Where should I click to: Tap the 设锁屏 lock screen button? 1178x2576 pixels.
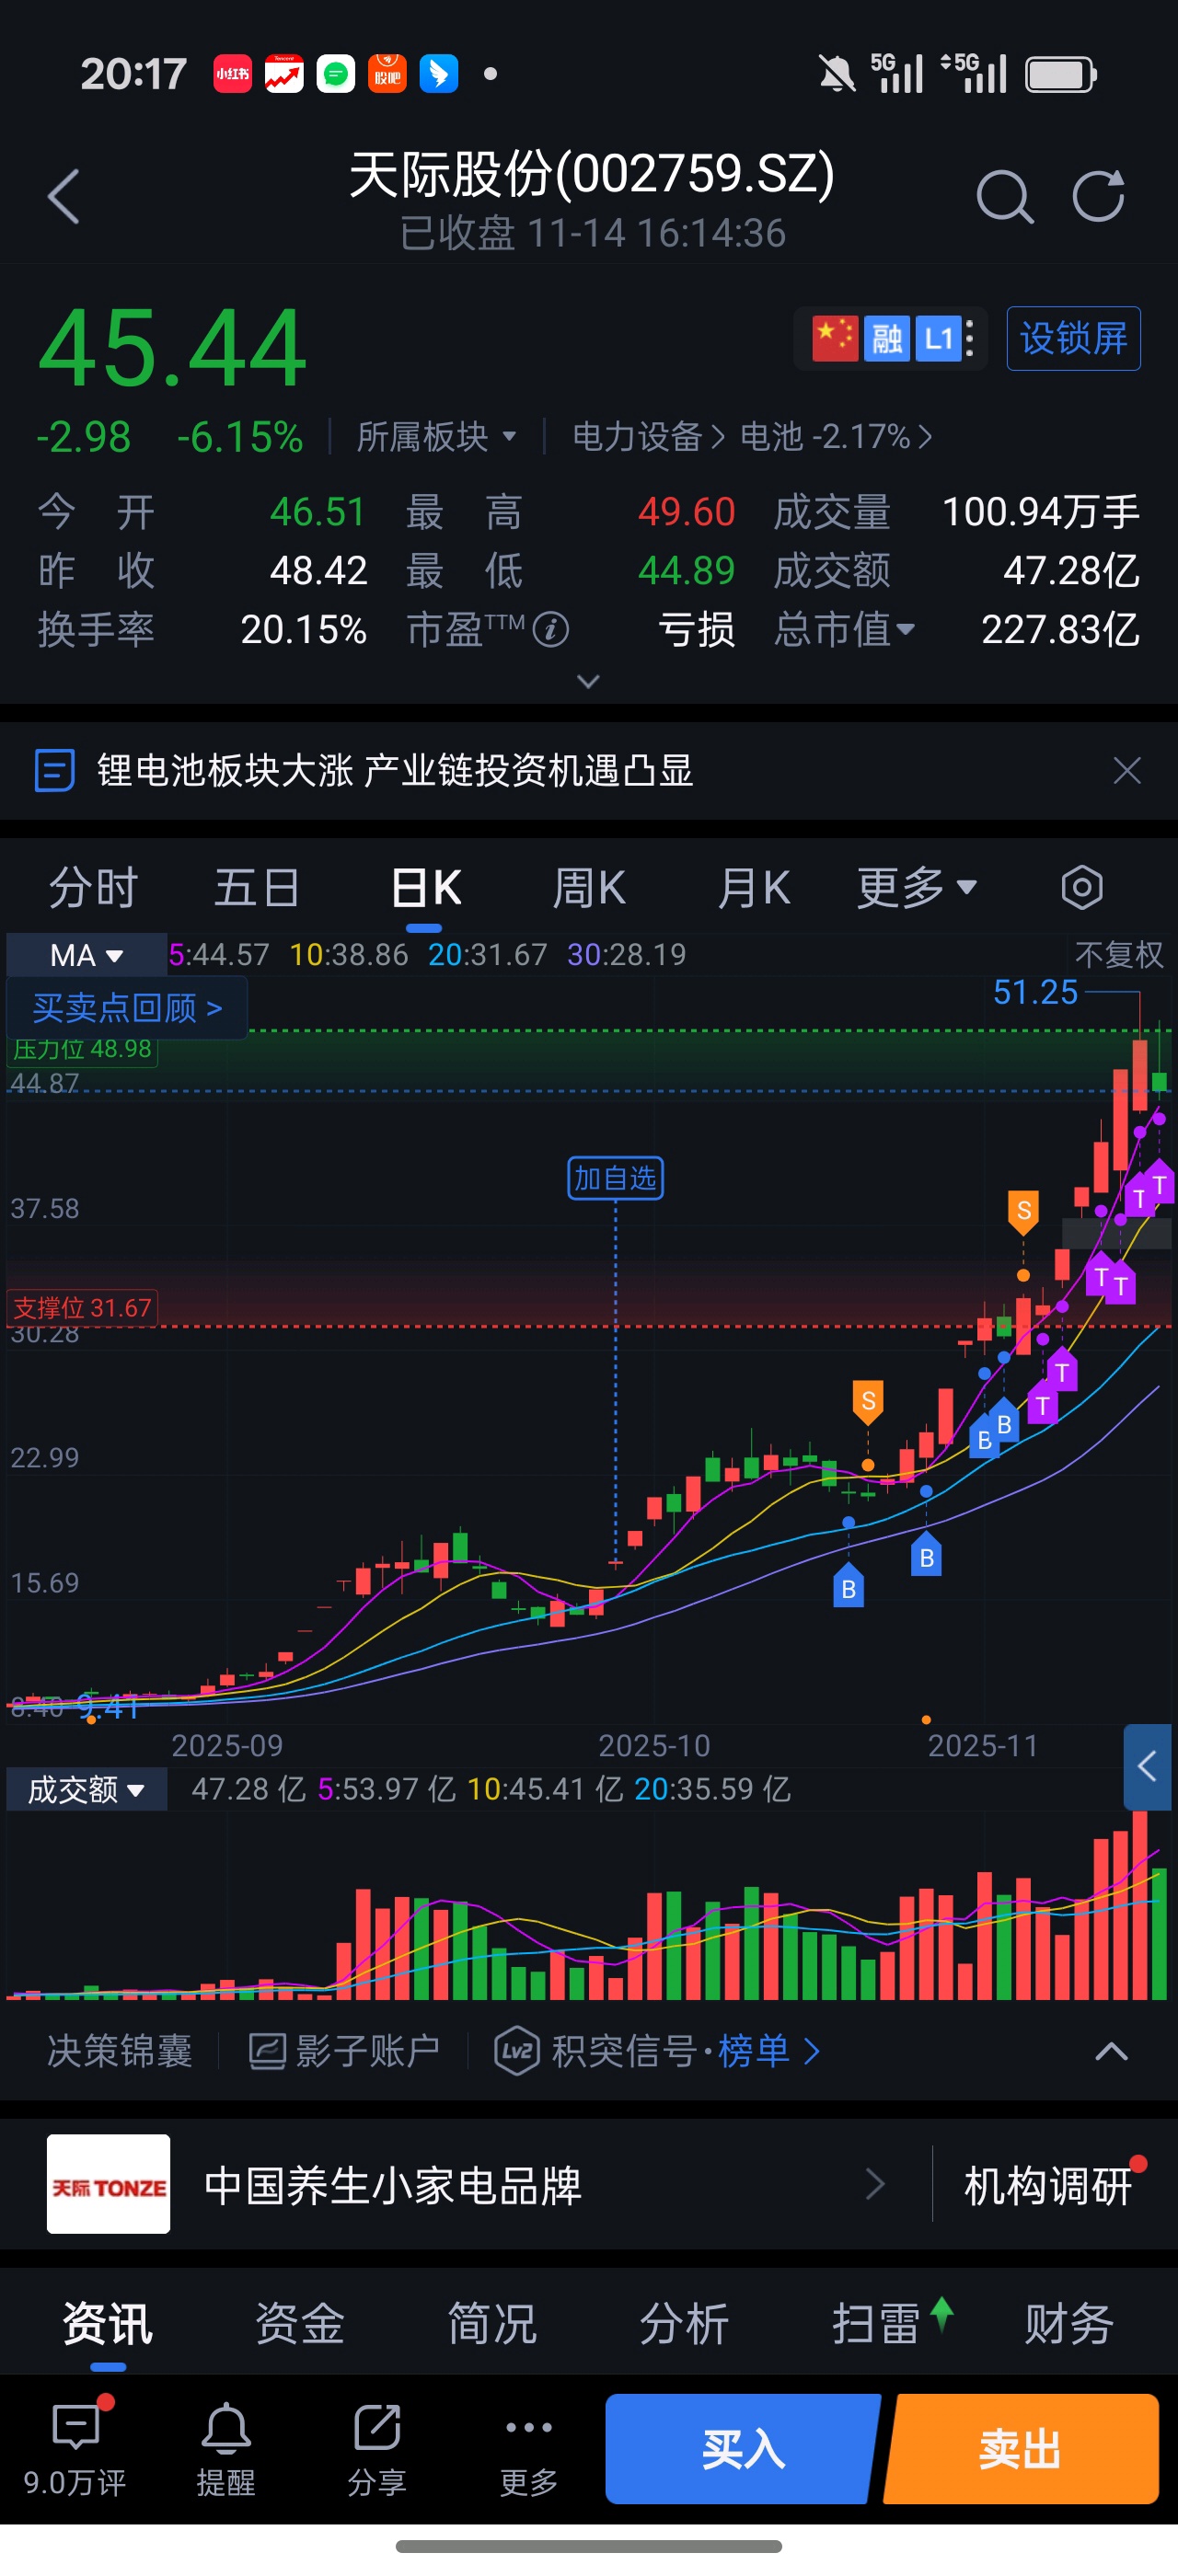(x=1073, y=338)
